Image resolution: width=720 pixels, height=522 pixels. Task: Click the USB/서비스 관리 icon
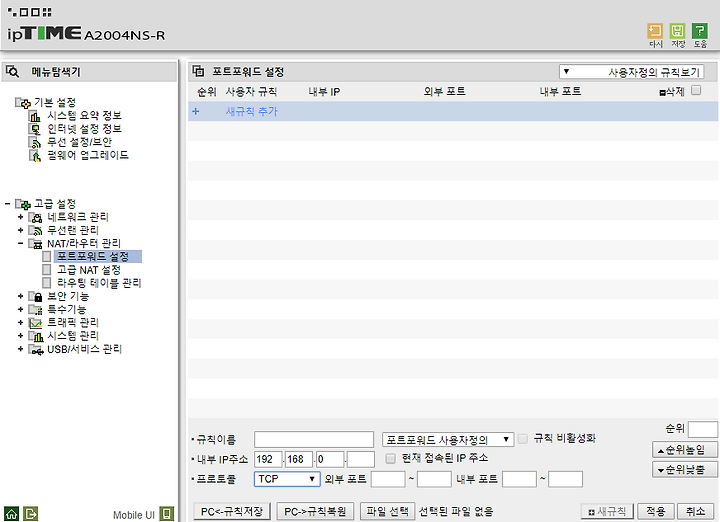36,350
